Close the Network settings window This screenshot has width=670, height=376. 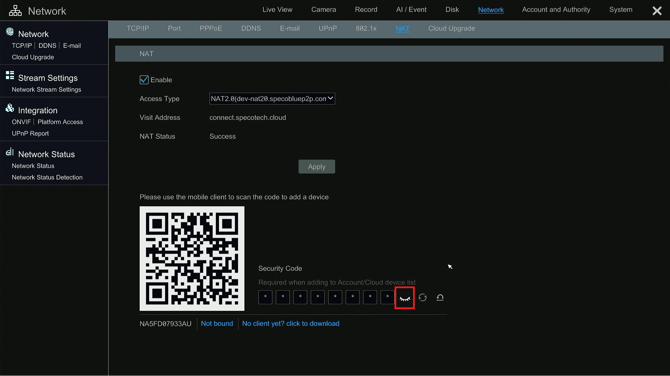click(x=657, y=11)
